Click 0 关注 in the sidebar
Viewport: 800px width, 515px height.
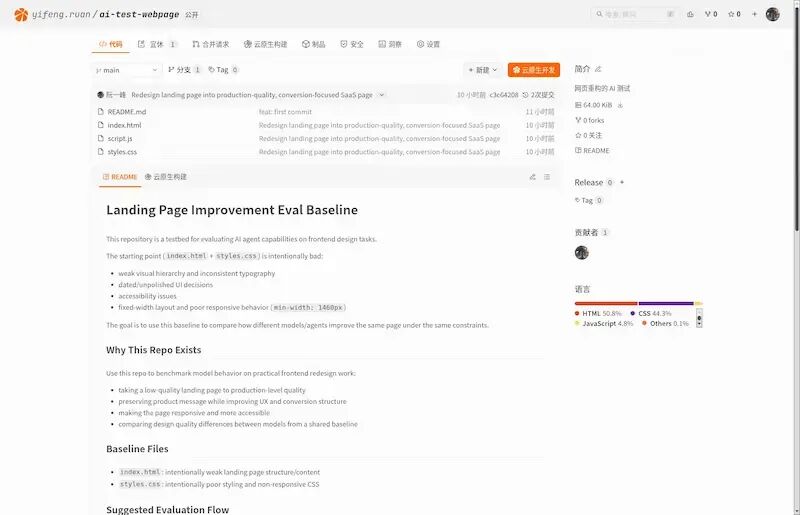tap(589, 135)
